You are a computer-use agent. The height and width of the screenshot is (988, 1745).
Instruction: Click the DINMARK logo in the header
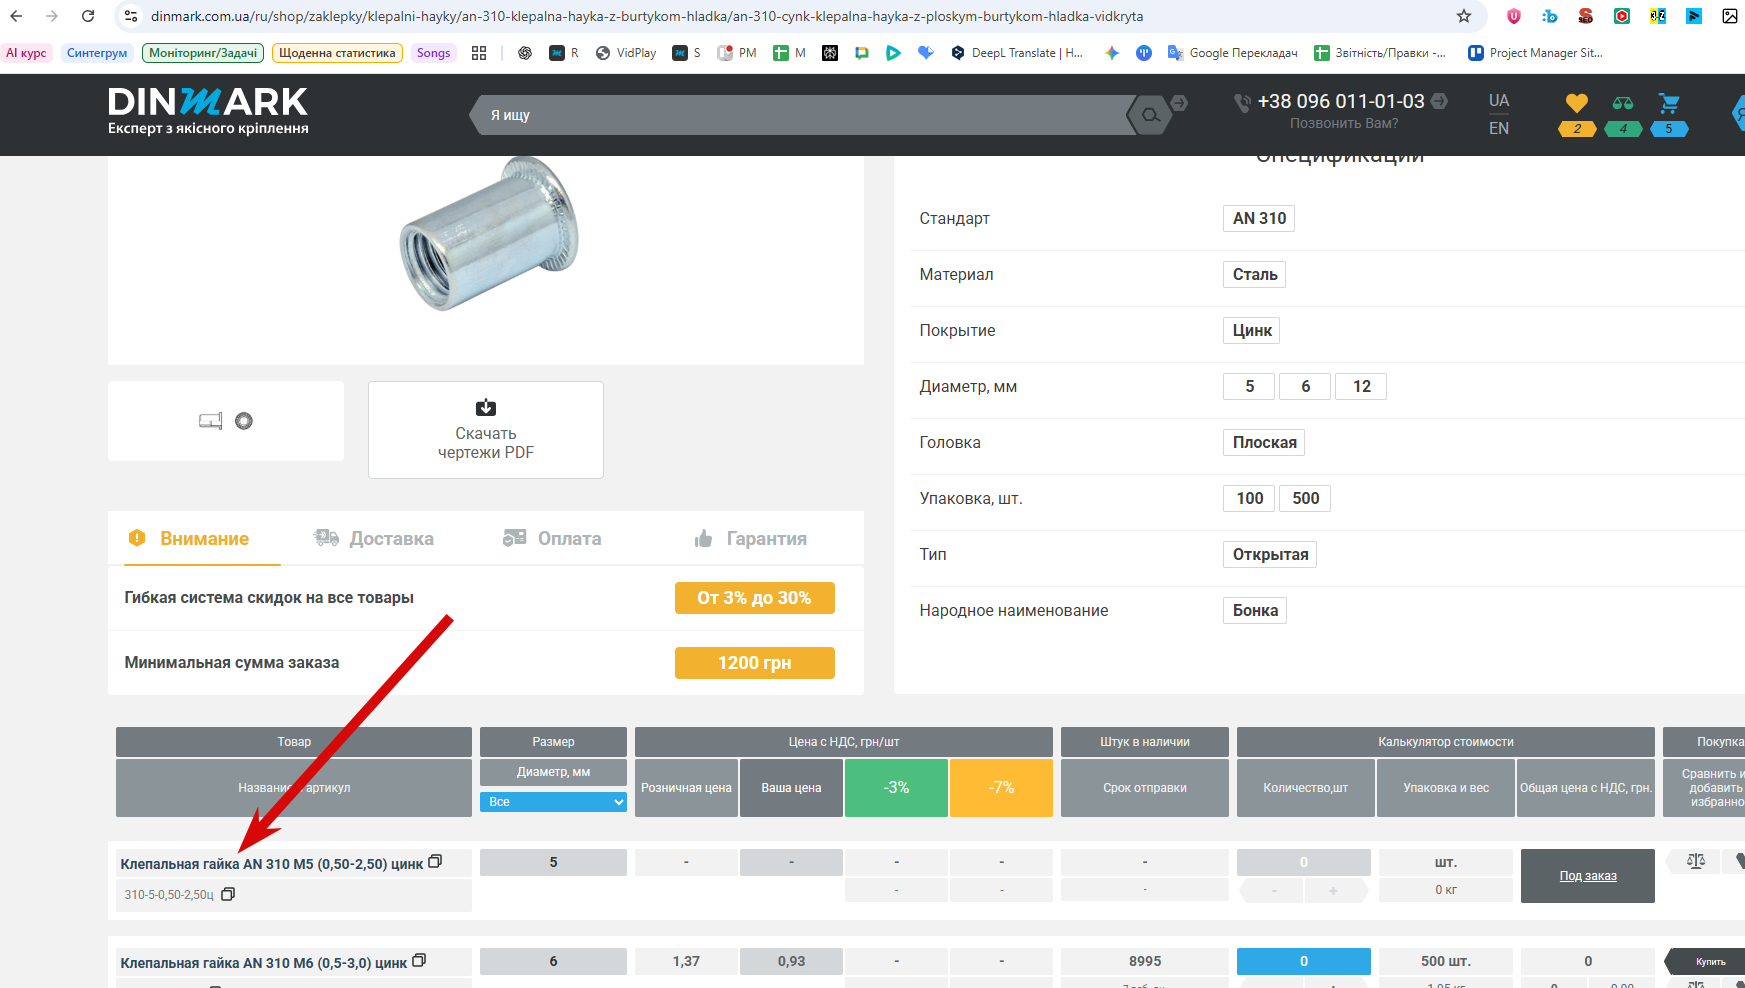pos(208,110)
